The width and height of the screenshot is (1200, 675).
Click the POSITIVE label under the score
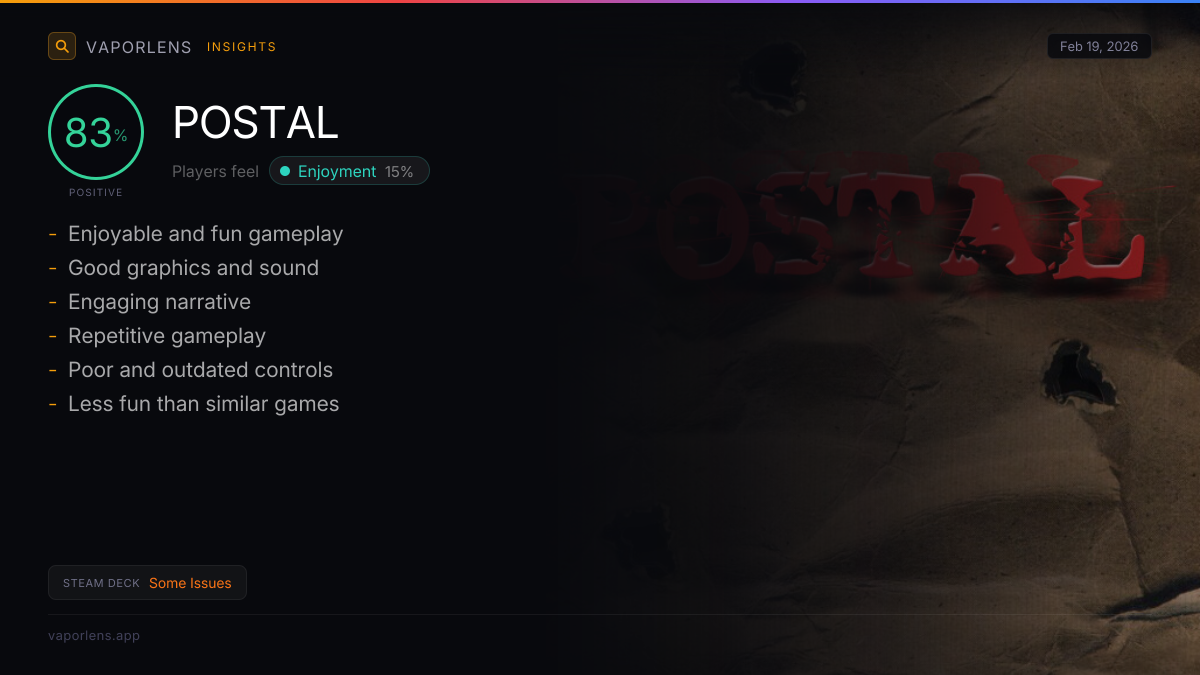(96, 192)
